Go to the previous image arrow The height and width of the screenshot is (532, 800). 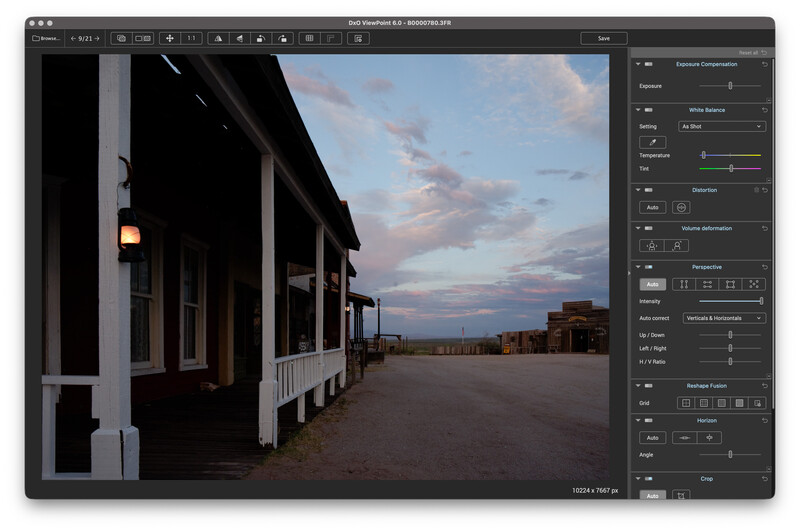[x=73, y=38]
